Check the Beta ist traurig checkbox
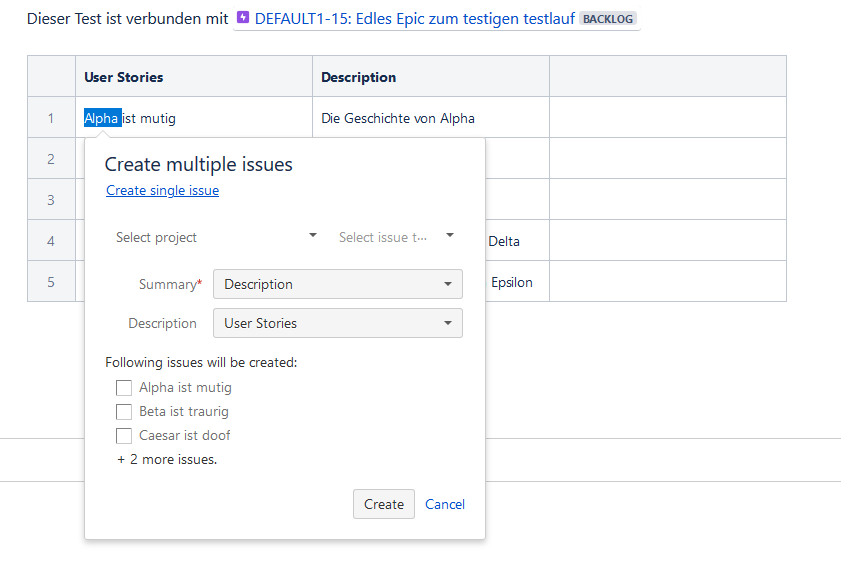Viewport: 841px width, 566px height. (x=124, y=411)
